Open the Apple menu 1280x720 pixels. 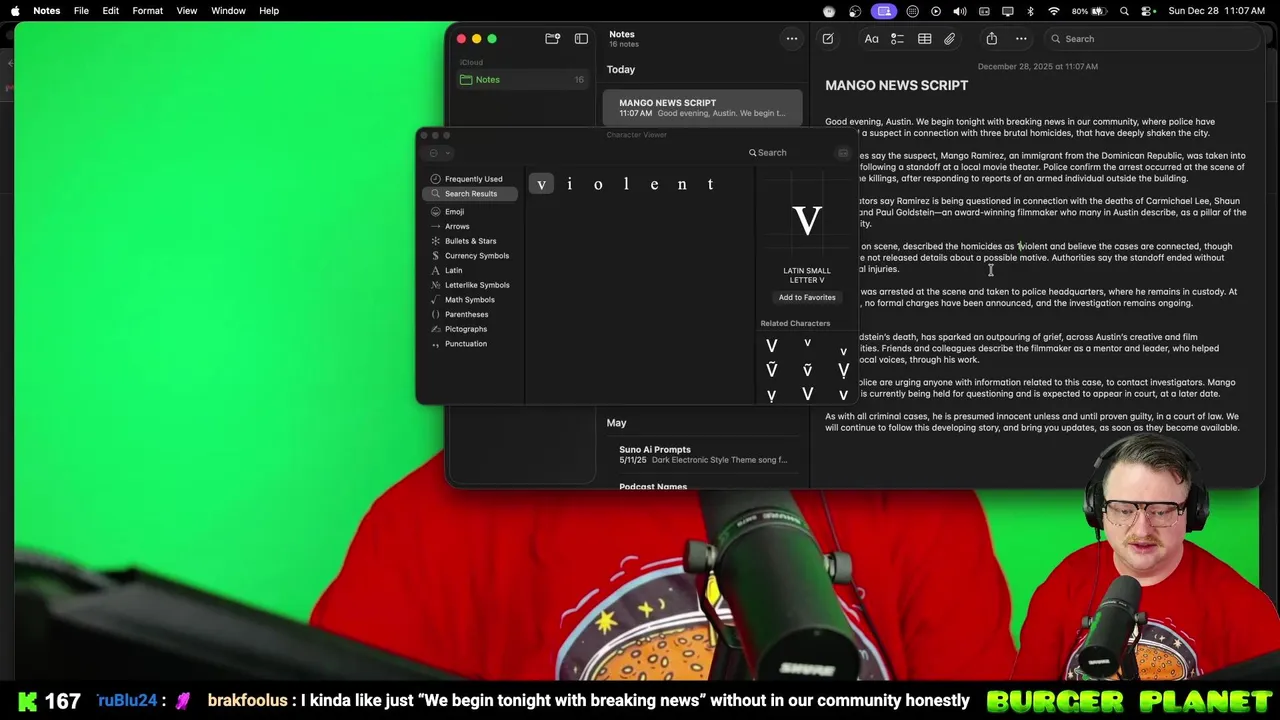(15, 11)
